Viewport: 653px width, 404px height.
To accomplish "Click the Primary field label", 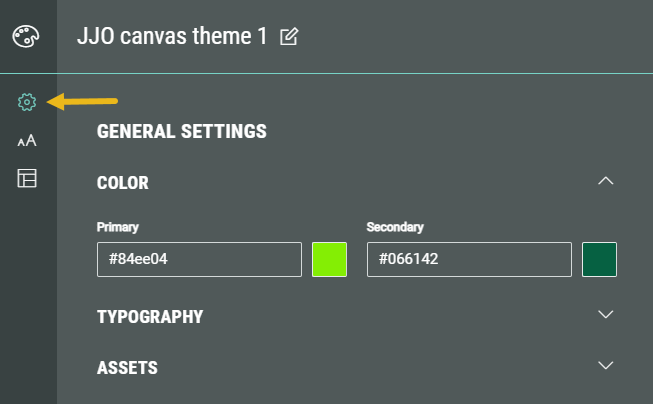I will (117, 227).
